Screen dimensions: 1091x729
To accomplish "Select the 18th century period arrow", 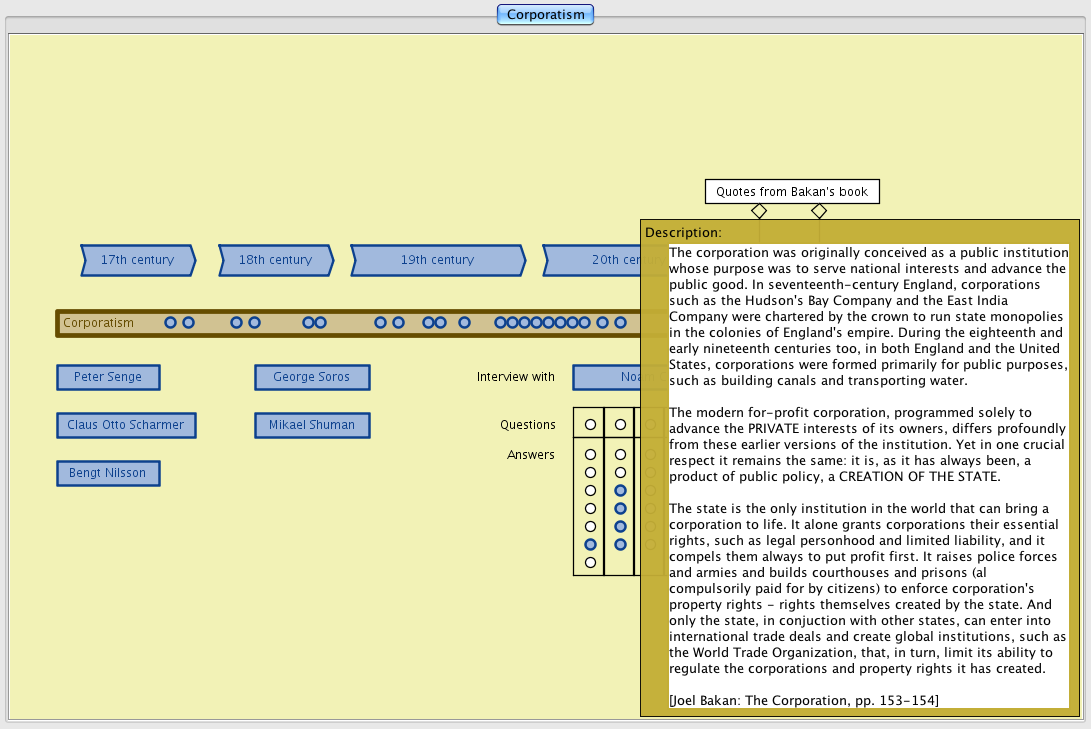I will coord(276,260).
